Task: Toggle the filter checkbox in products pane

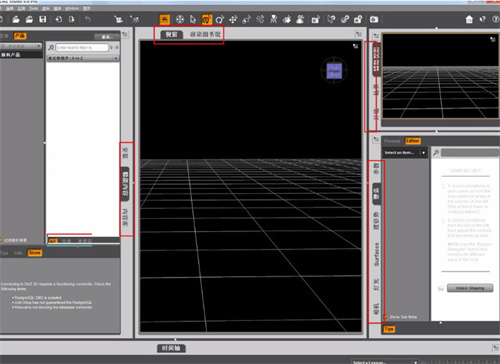Action: (1, 240)
